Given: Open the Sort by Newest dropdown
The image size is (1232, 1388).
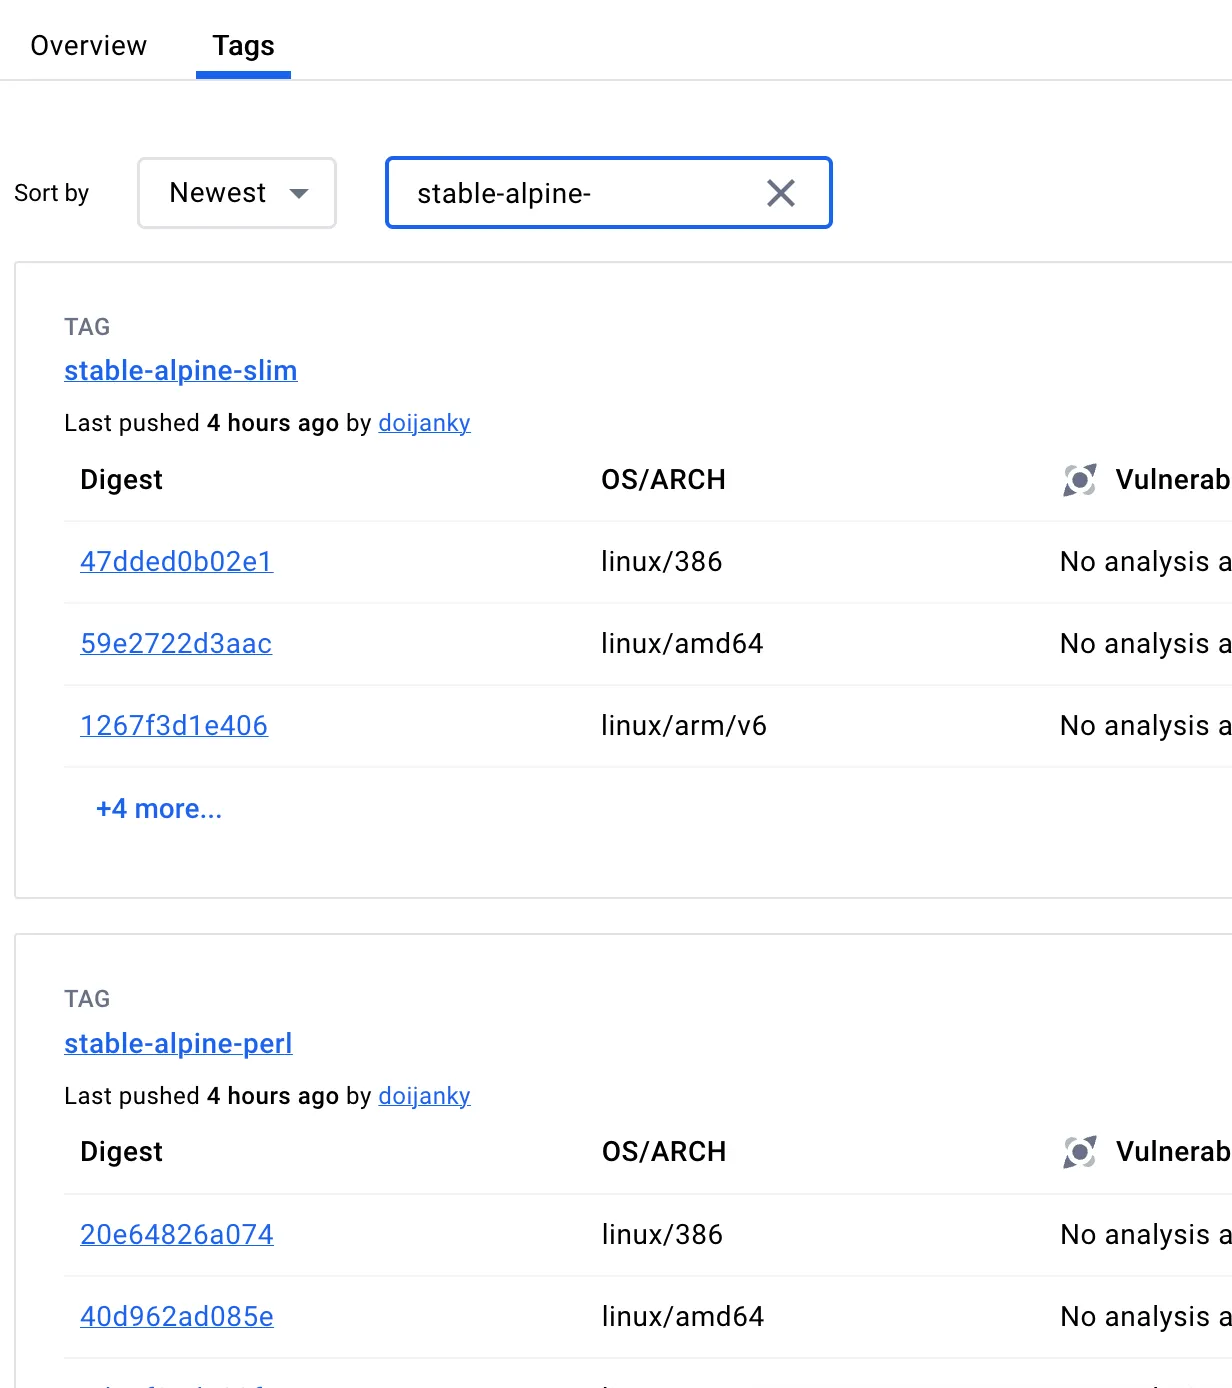Looking at the screenshot, I should pos(237,193).
